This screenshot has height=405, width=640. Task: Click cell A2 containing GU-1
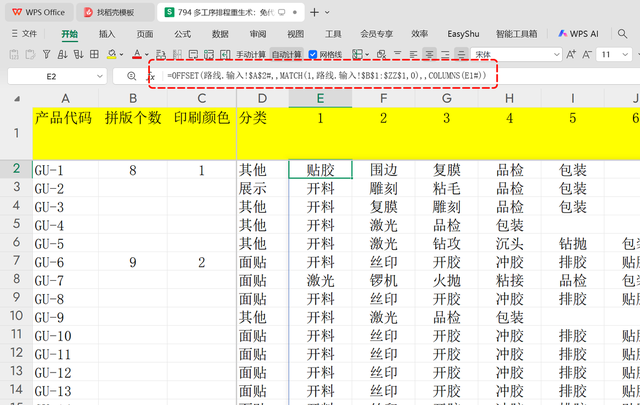(x=65, y=170)
